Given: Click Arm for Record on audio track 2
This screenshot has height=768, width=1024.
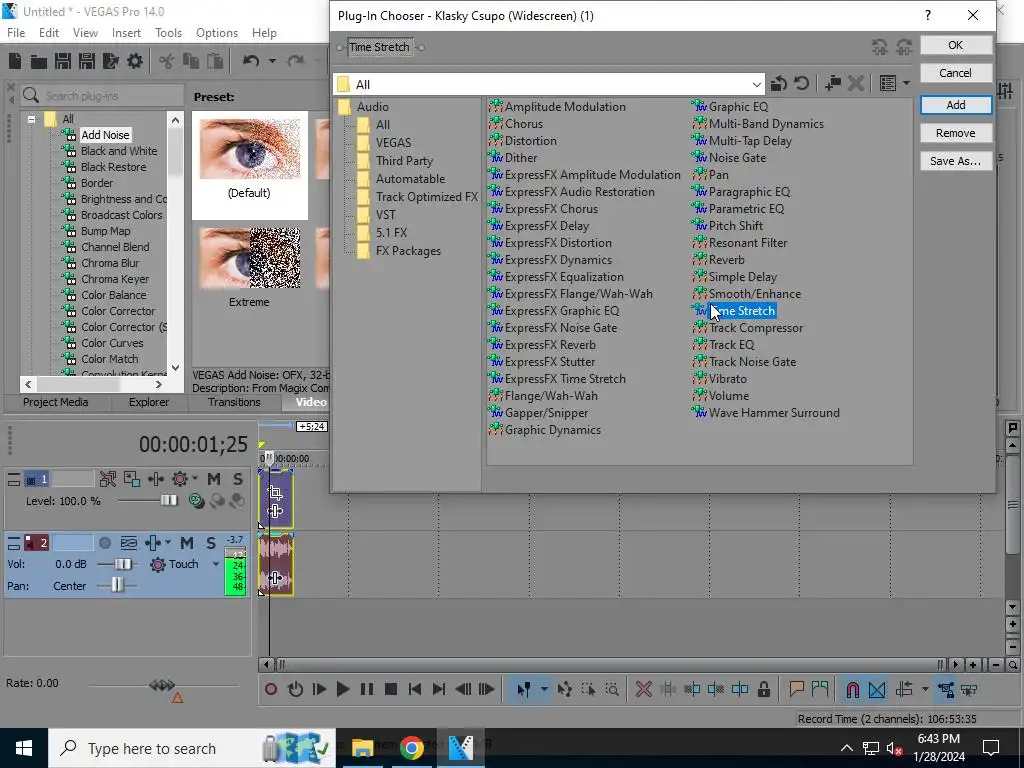Looking at the screenshot, I should [104, 543].
